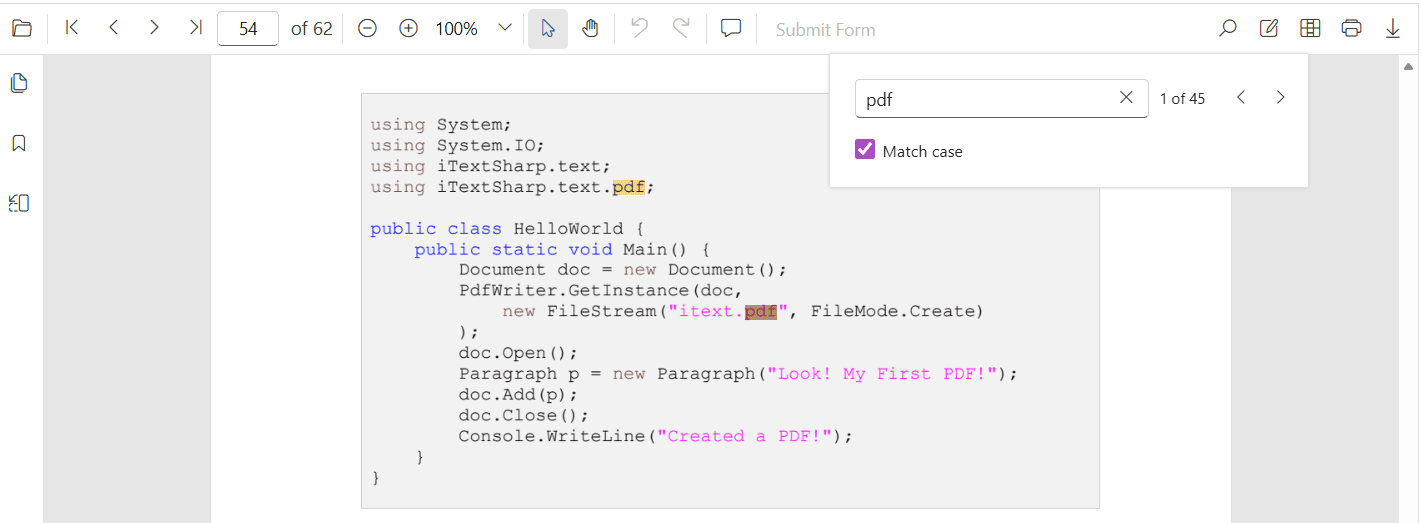Viewport: 1422px width, 523px height.
Task: Clear the search text with the X
Action: coord(1126,98)
